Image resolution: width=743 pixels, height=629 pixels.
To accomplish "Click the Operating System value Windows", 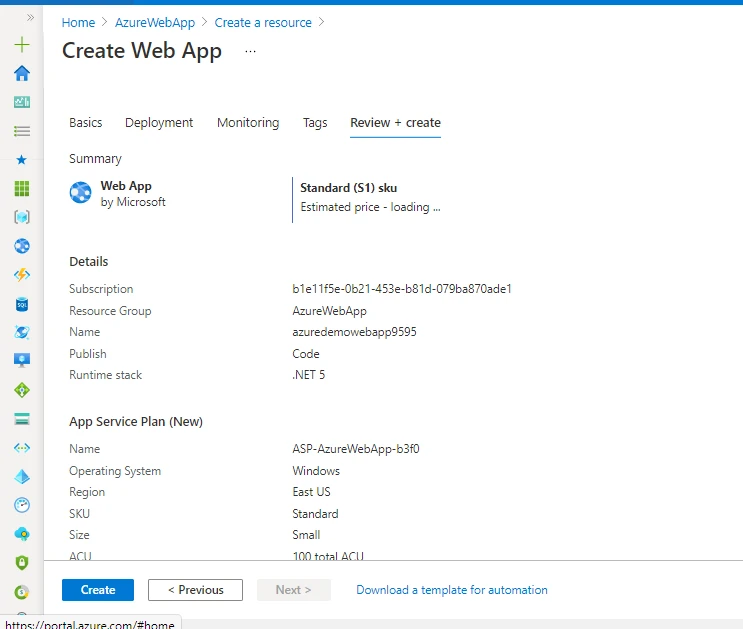I will [316, 471].
